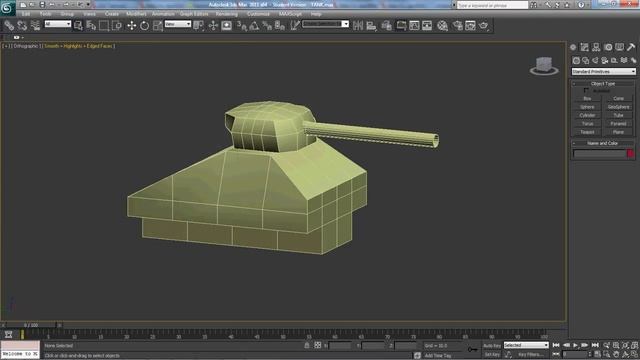Open Manage Layers icon
The width and height of the screenshot is (640, 360).
click(x=386, y=26)
